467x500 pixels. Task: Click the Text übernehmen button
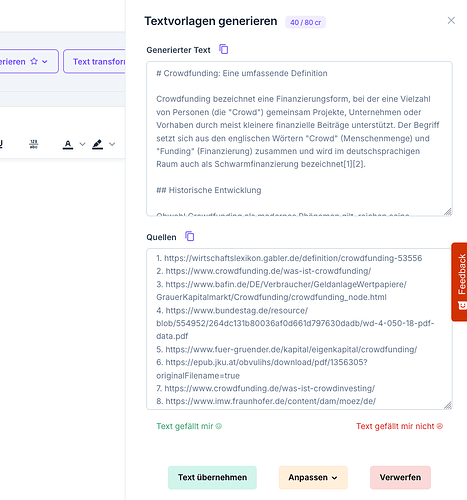click(x=212, y=477)
